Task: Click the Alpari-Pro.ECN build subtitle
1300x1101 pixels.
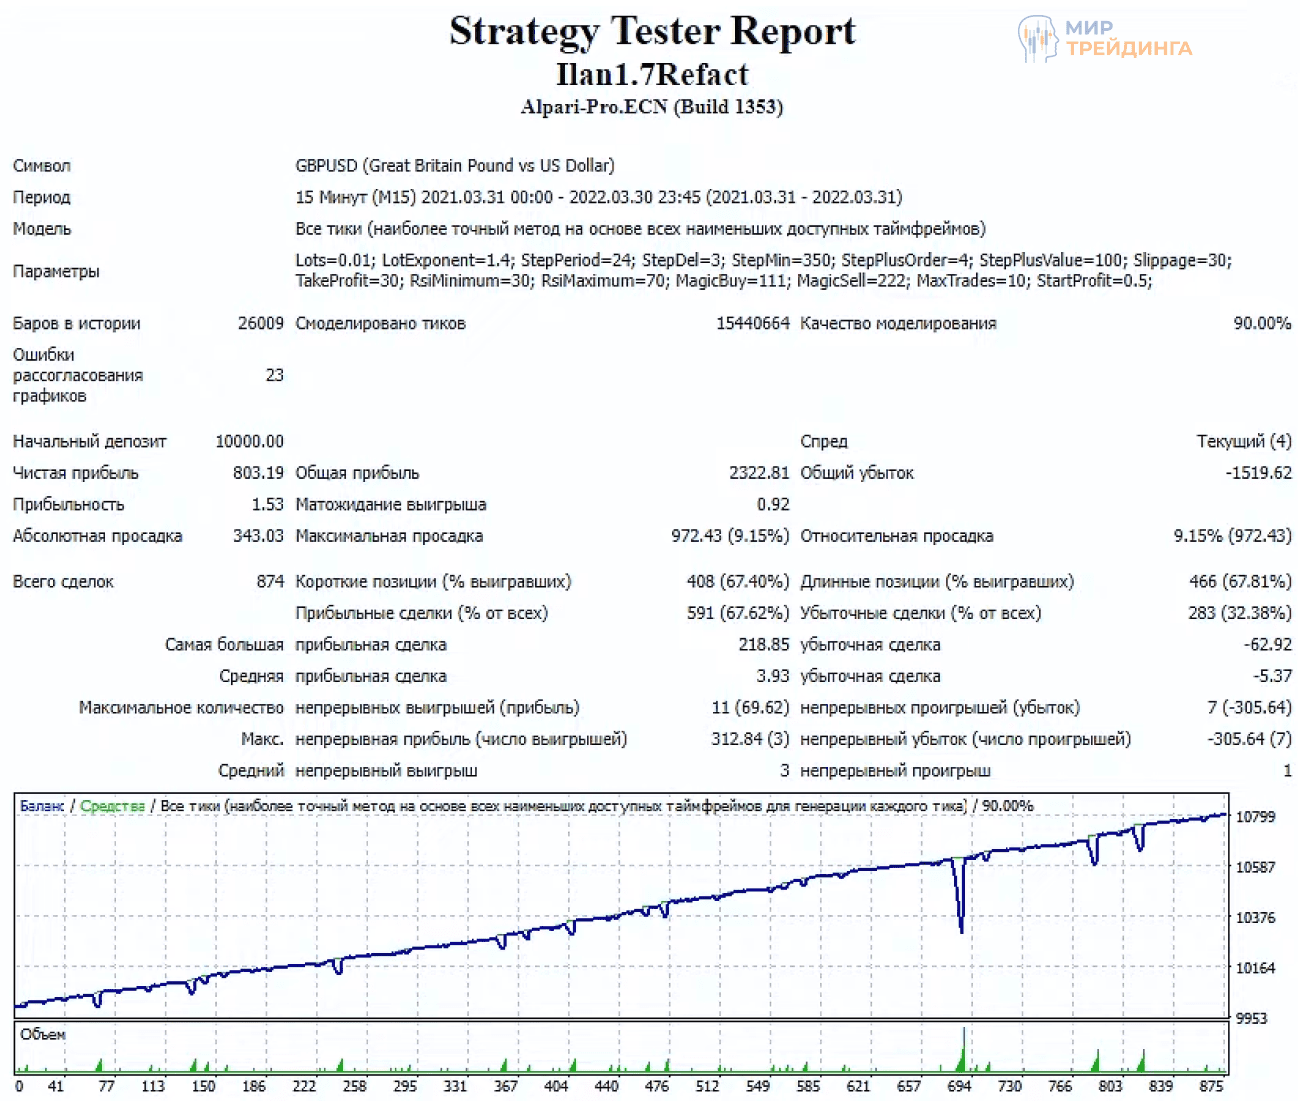Action: tap(652, 107)
